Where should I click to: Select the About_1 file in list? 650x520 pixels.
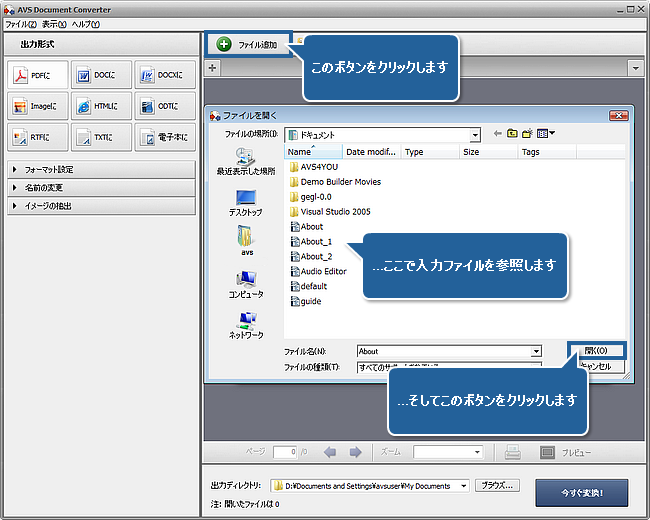[x=316, y=241]
